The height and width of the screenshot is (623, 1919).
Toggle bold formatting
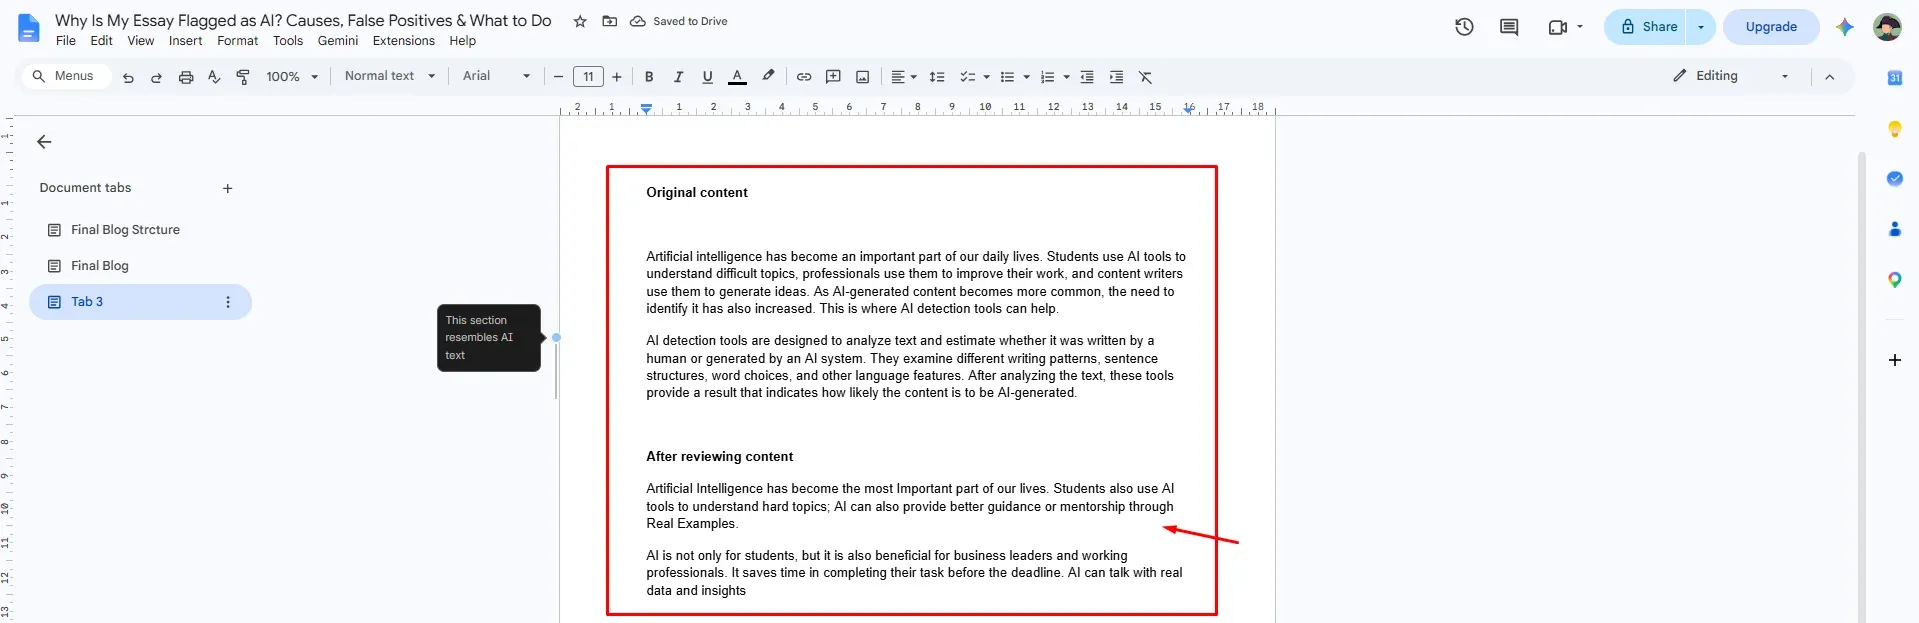tap(649, 77)
